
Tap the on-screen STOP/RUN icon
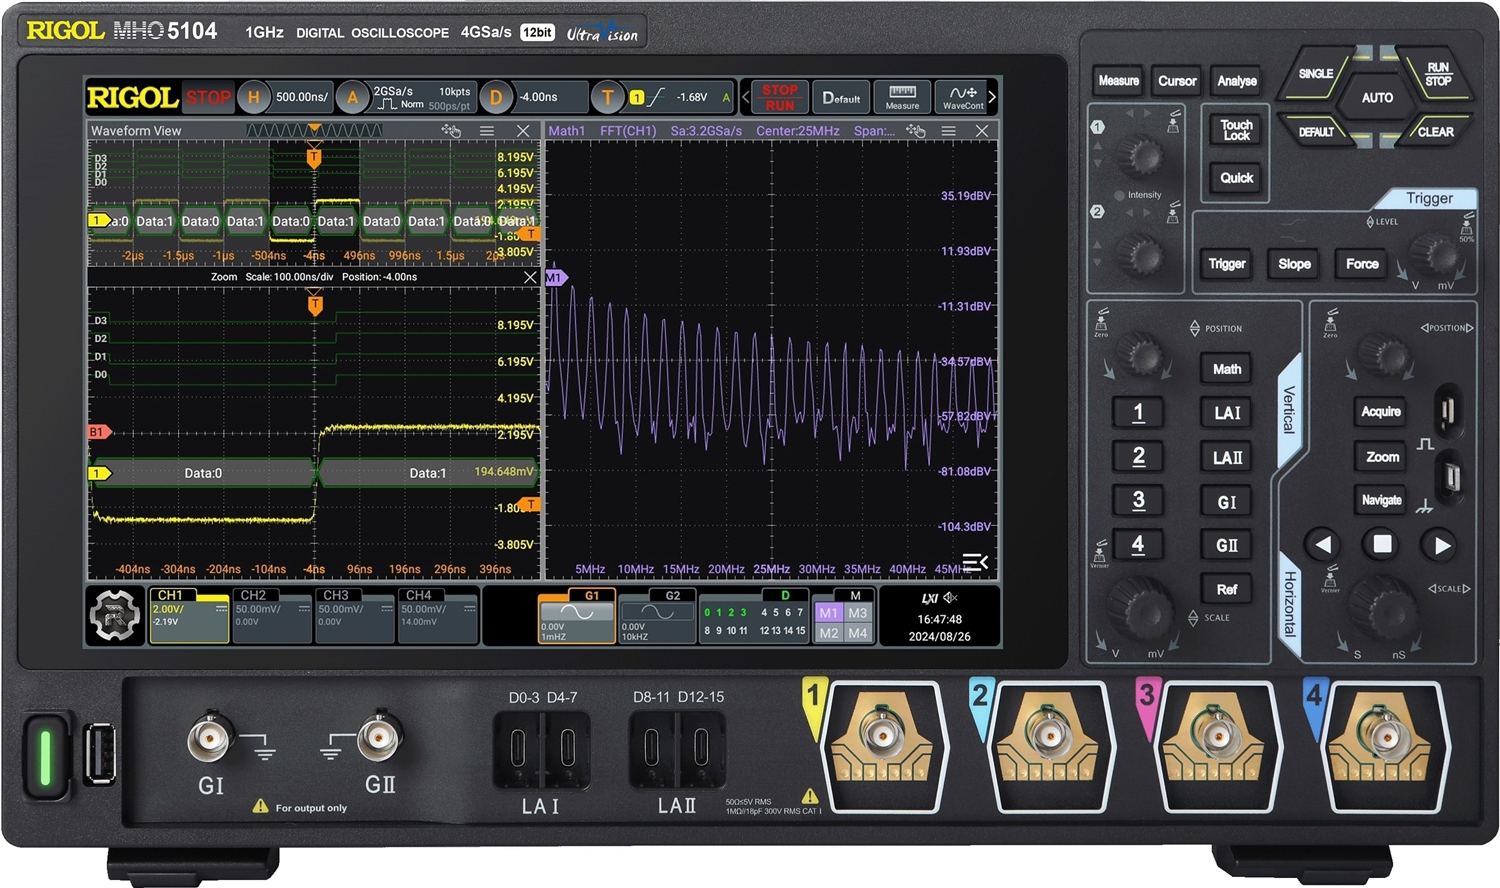[x=779, y=97]
